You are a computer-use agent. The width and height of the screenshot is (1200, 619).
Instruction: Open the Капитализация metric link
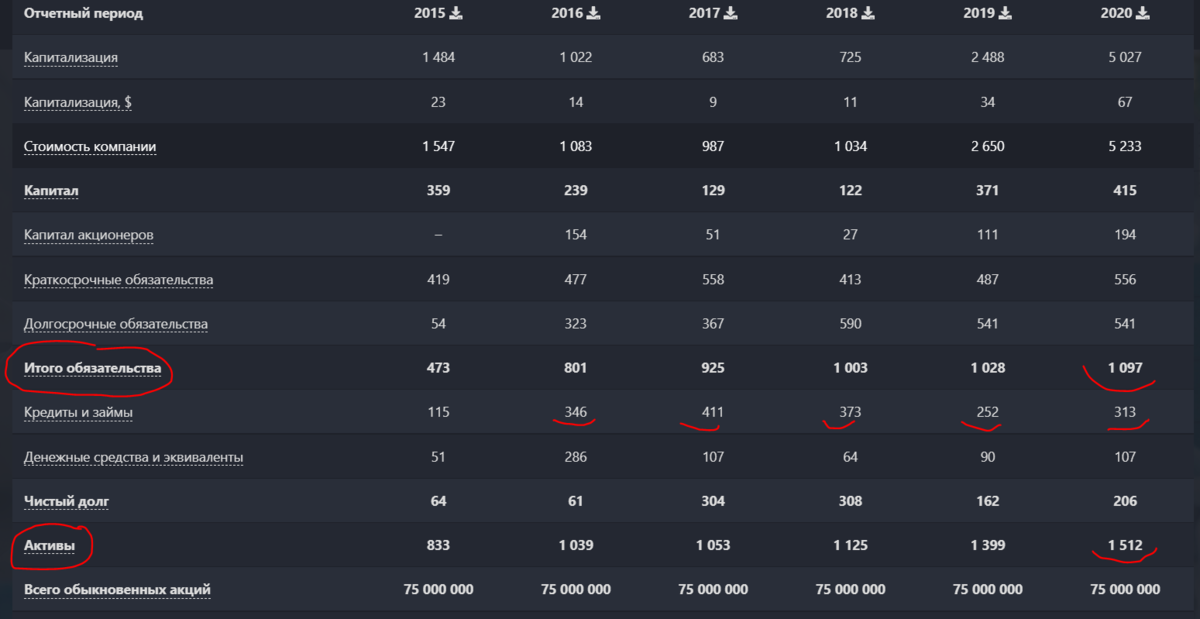click(71, 57)
